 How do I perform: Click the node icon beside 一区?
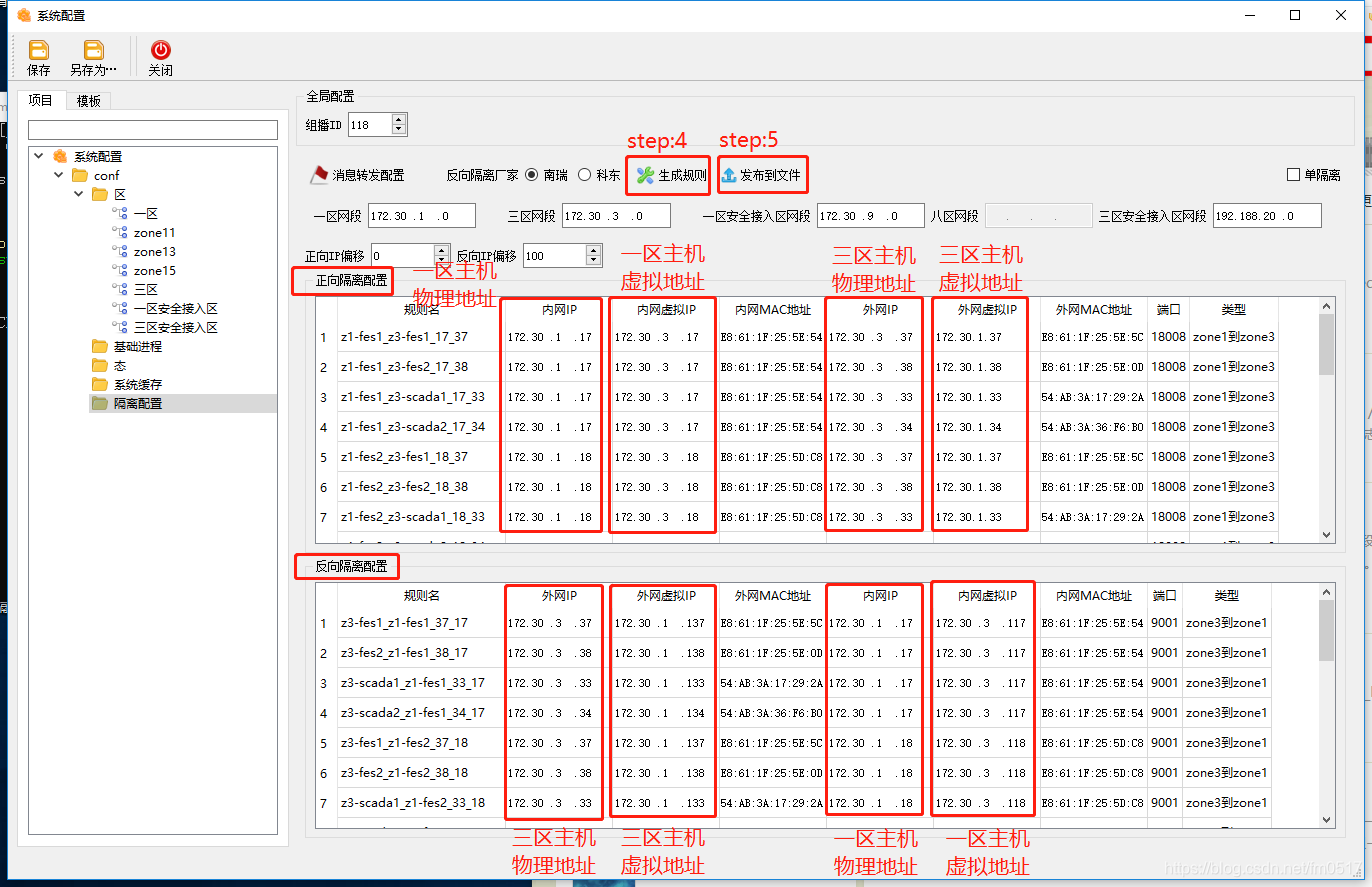click(x=120, y=213)
